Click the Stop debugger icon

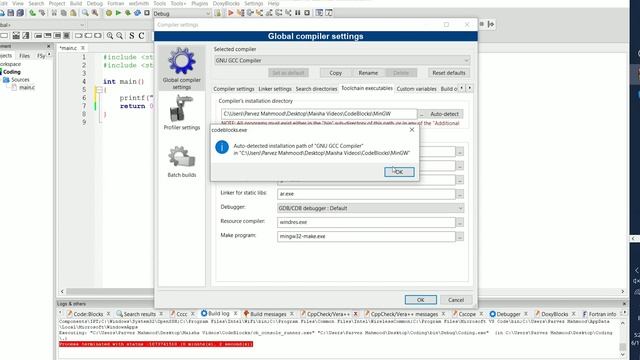click(x=307, y=13)
